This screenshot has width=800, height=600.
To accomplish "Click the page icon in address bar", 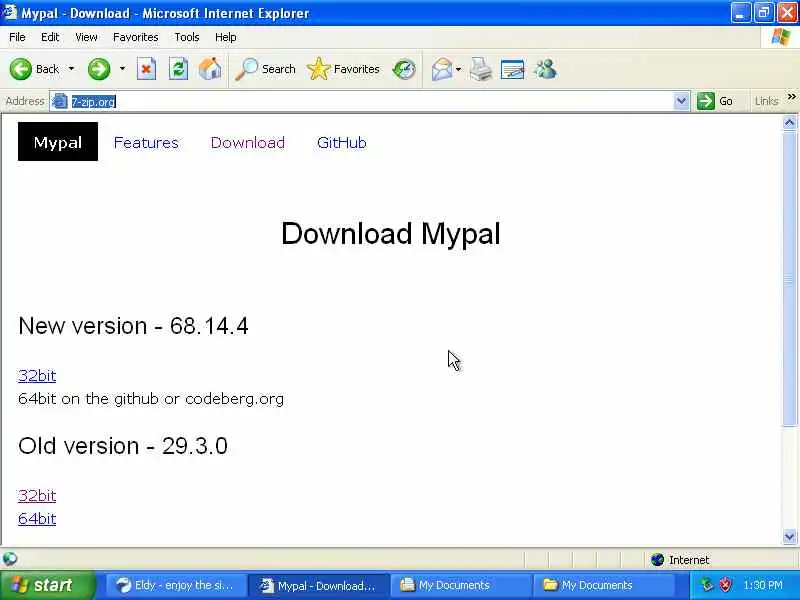I will [60, 102].
